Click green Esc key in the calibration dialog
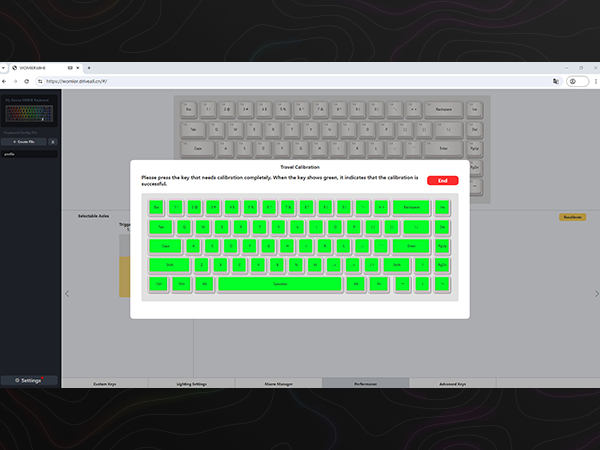The height and width of the screenshot is (450, 600). click(x=157, y=207)
